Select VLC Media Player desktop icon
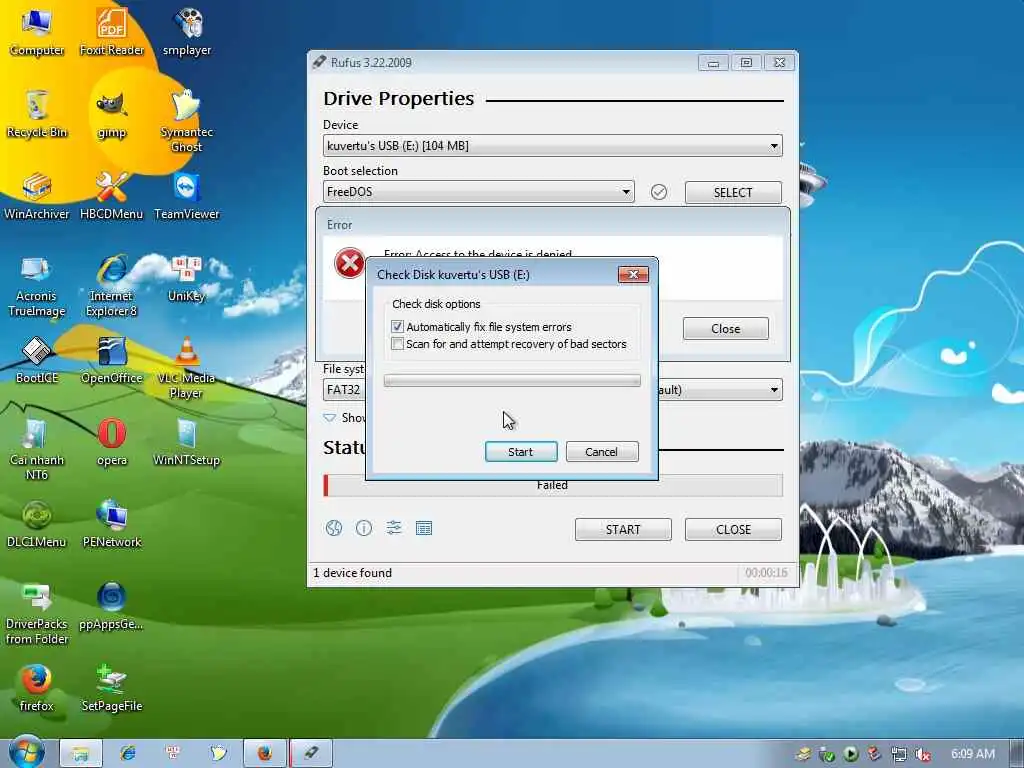Viewport: 1024px width, 768px height. coord(187,367)
